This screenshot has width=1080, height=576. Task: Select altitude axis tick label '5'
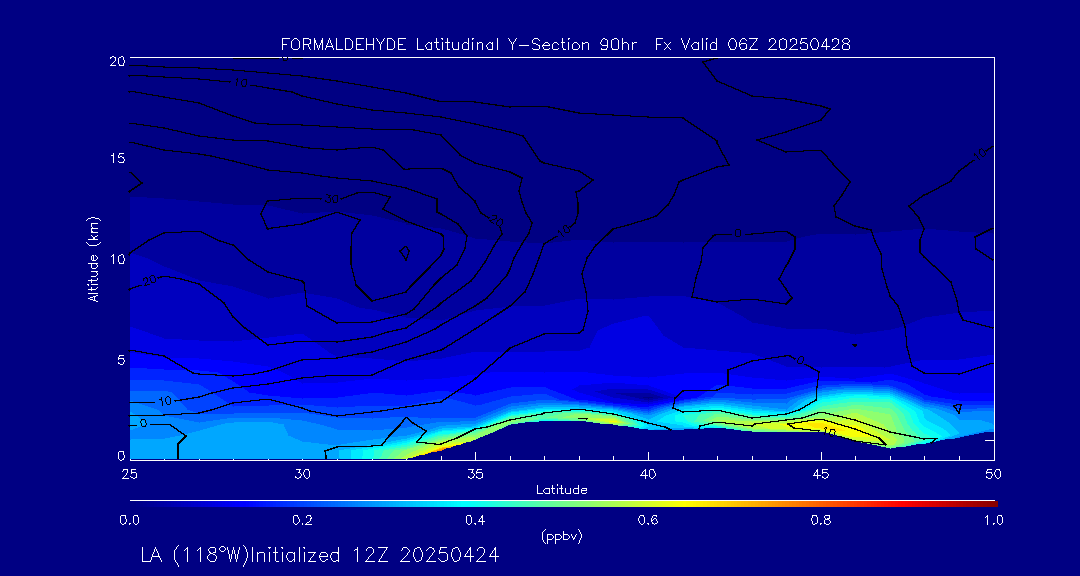pyautogui.click(x=121, y=359)
